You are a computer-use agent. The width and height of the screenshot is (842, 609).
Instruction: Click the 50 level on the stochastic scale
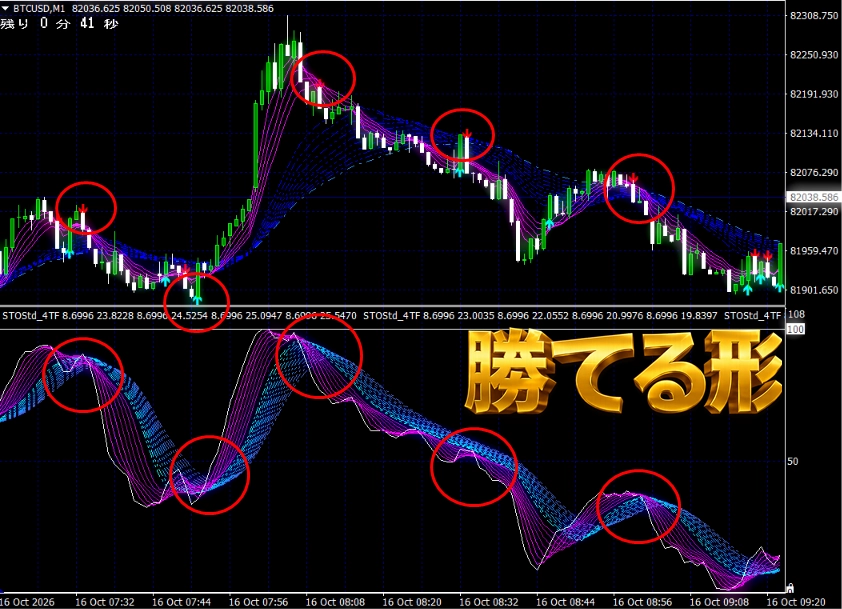point(792,461)
